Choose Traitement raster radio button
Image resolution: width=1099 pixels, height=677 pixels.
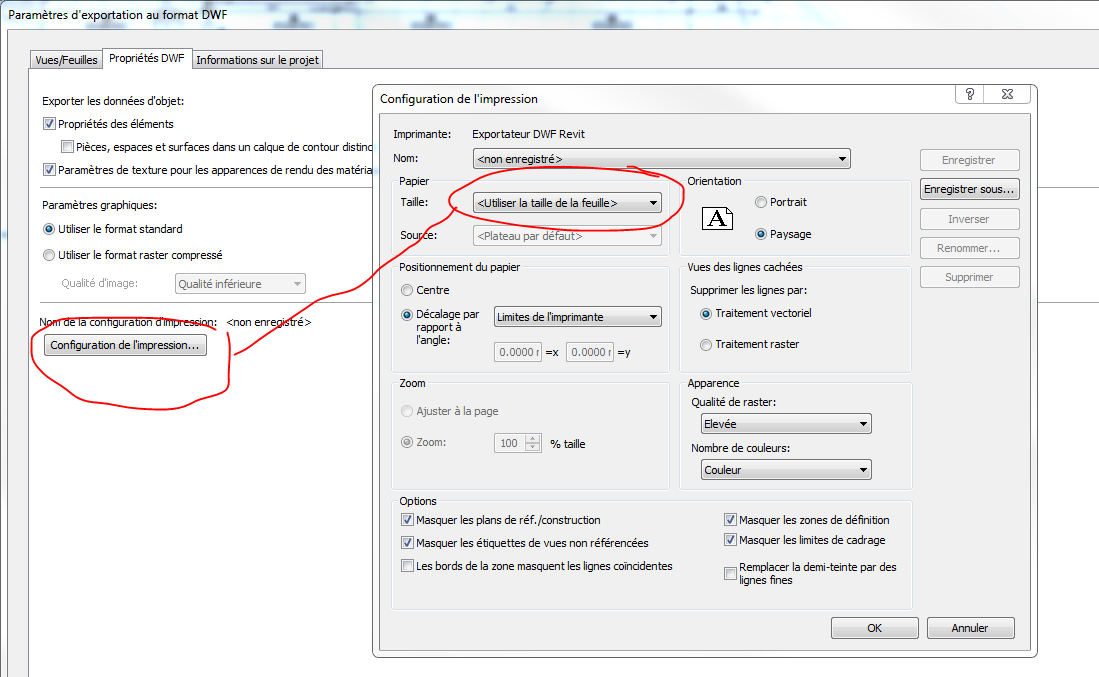[706, 345]
